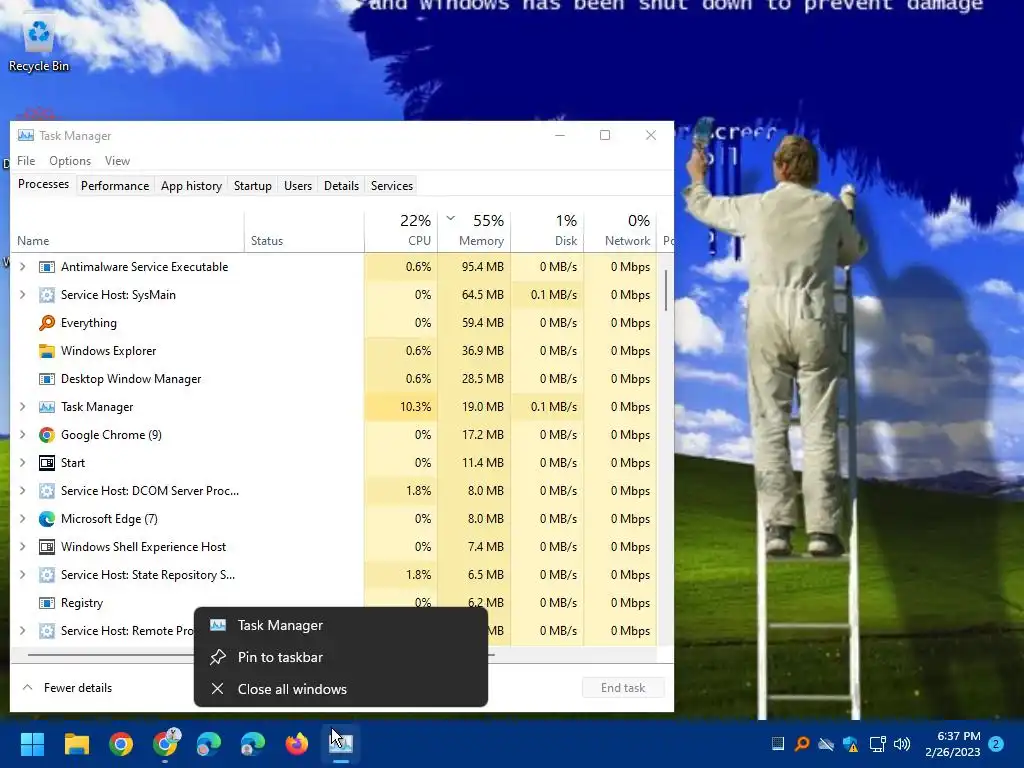The height and width of the screenshot is (768, 1024).
Task: Switch to the Performance tab
Action: 115,186
